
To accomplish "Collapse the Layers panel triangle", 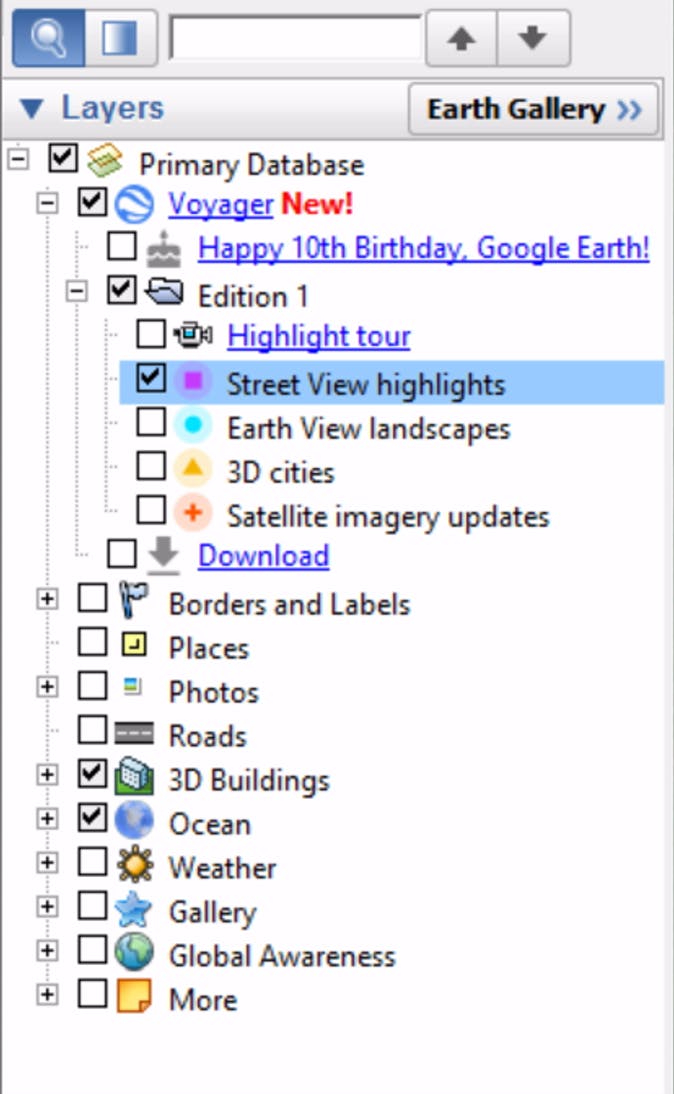I will tap(31, 108).
